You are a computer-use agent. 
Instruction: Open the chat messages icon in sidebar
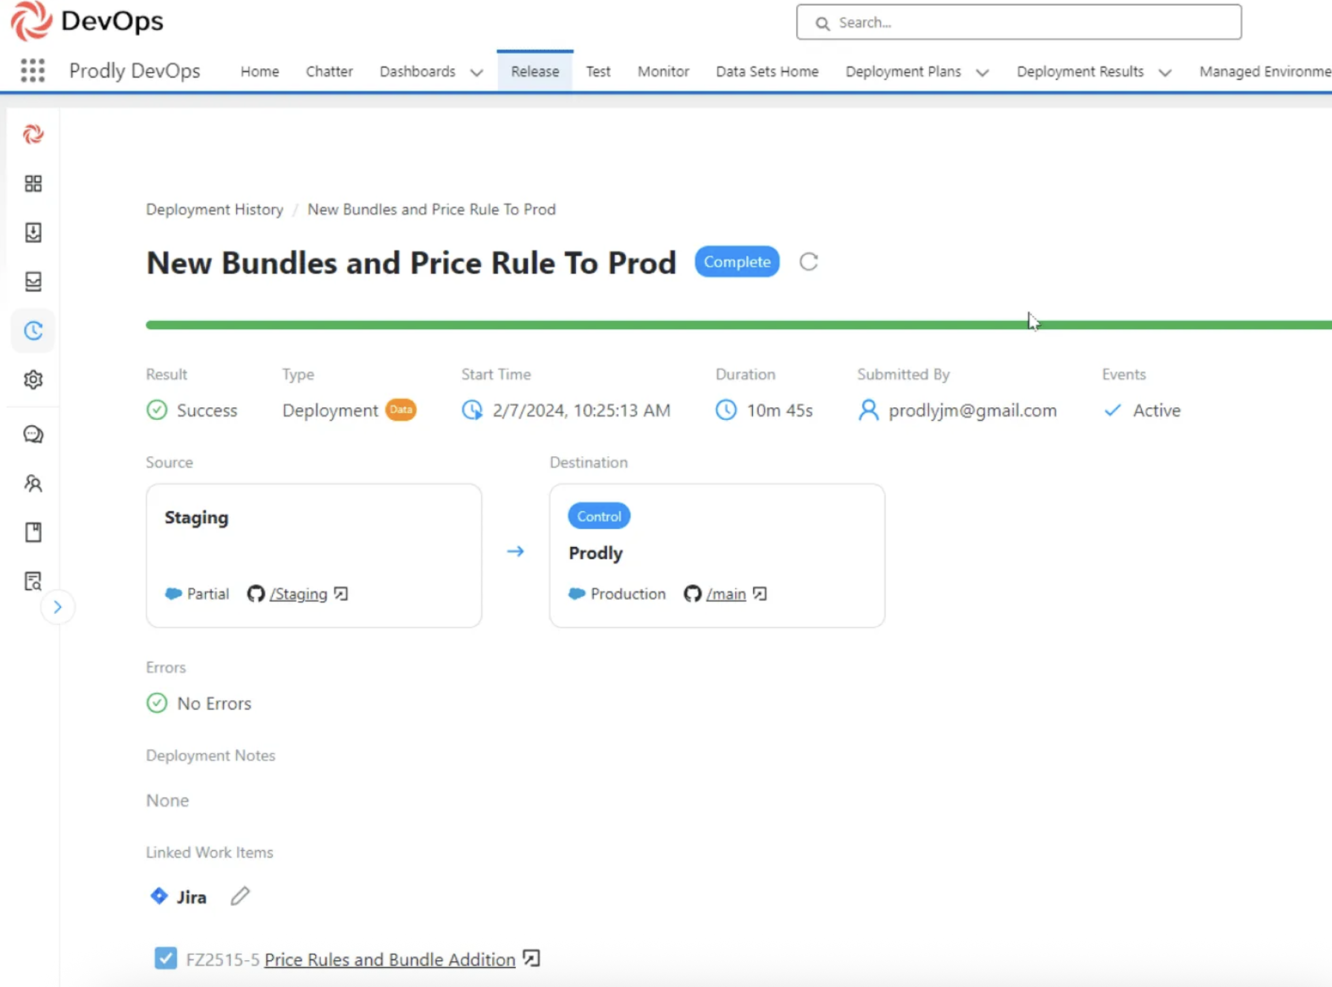click(33, 434)
